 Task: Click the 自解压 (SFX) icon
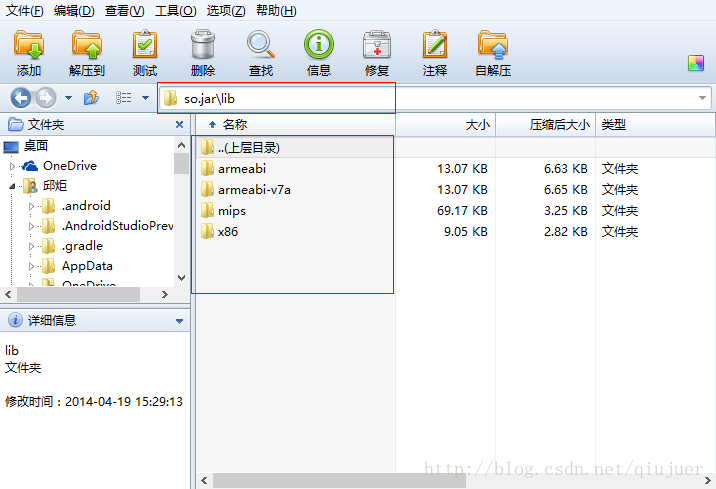click(x=493, y=45)
